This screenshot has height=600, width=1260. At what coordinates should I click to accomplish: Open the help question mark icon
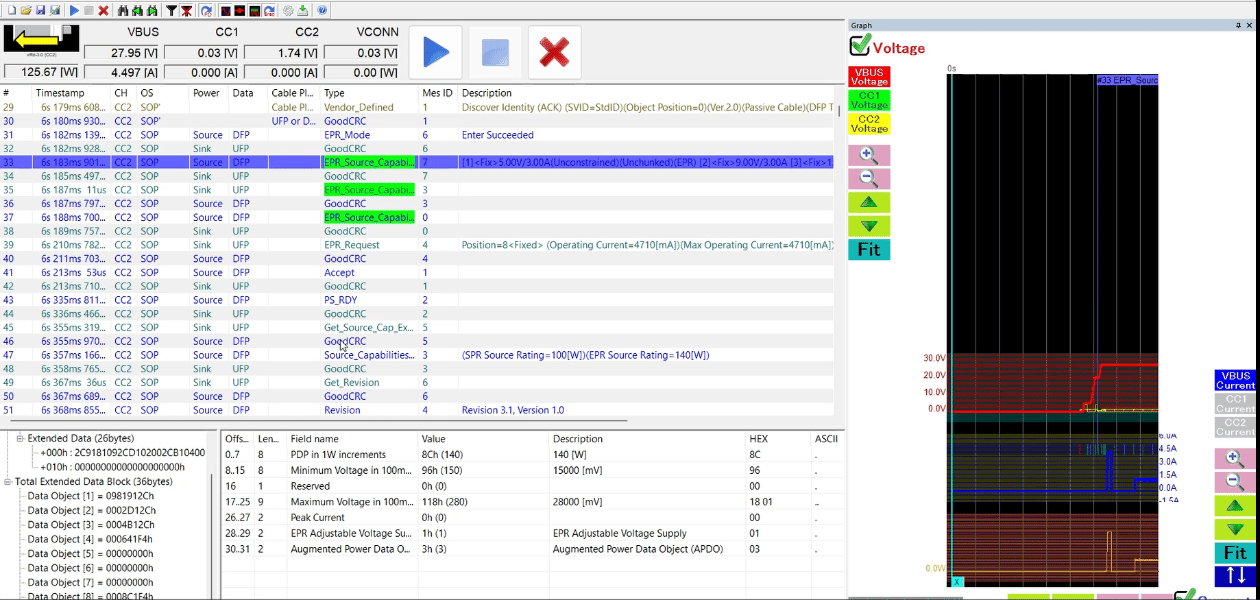point(322,10)
